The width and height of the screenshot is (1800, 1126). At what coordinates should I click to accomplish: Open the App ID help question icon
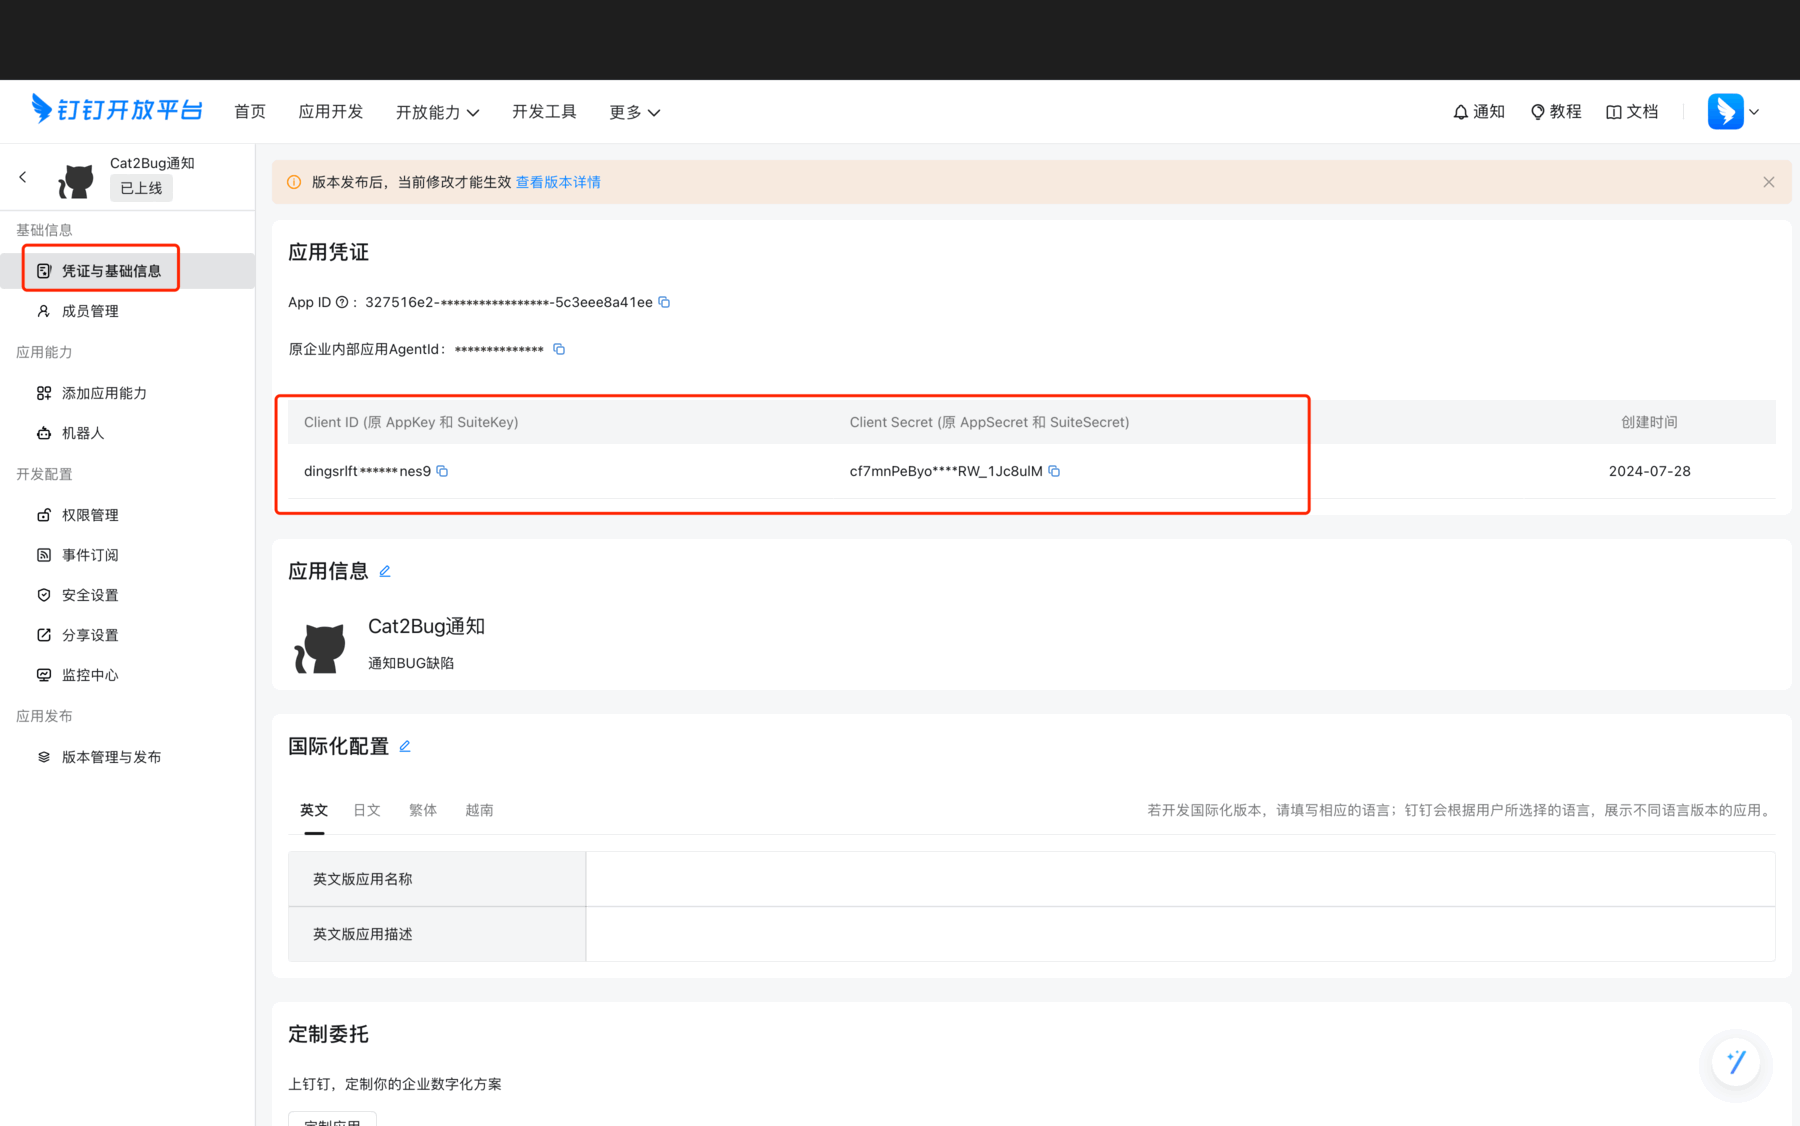(x=342, y=301)
